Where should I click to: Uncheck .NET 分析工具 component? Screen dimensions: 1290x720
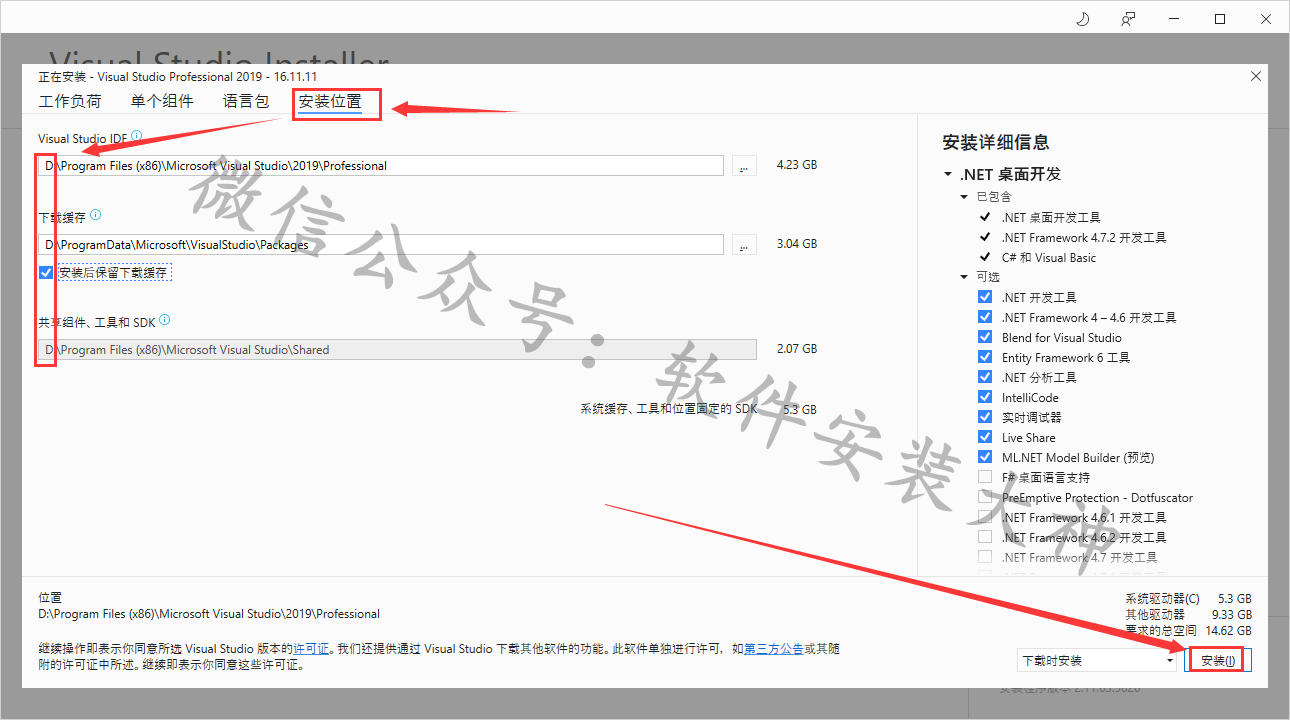tap(985, 377)
